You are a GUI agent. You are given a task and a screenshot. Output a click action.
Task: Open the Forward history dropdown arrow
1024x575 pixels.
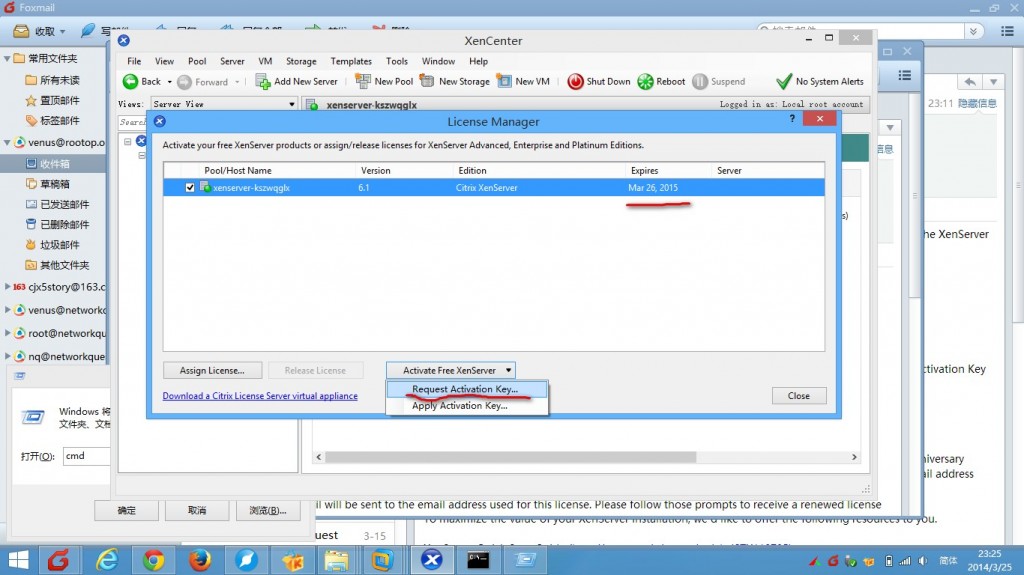tap(237, 82)
